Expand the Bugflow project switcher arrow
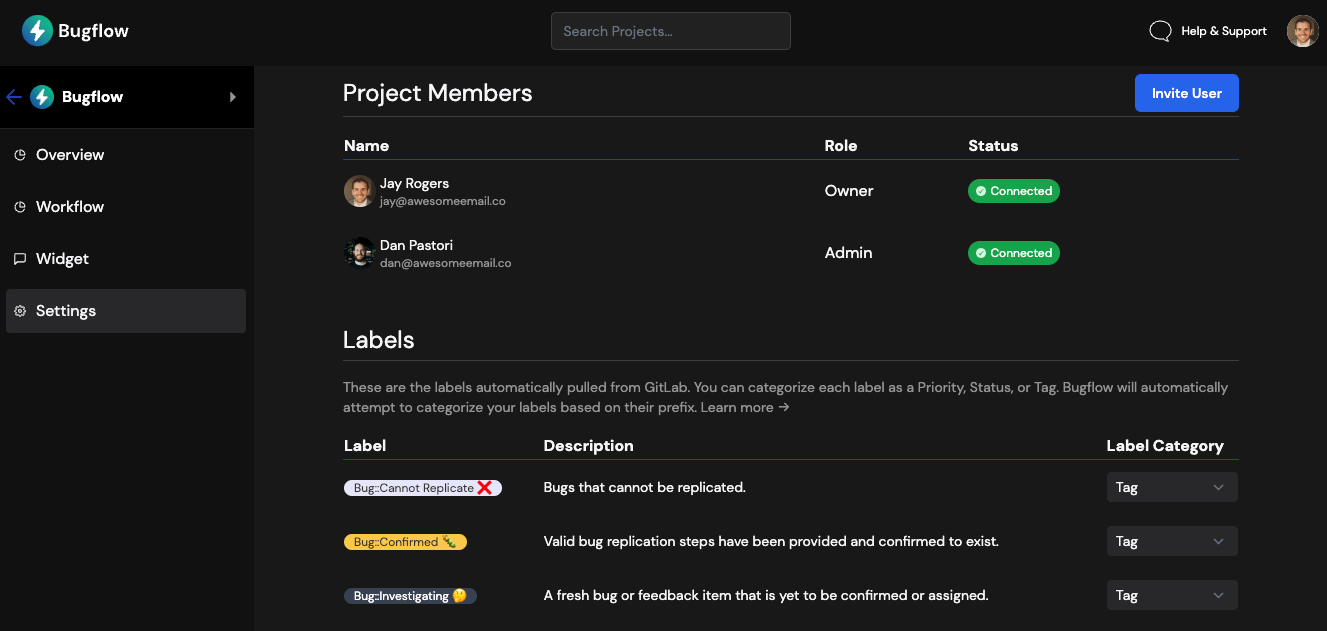Screen dimensions: 1327x631 233,97
